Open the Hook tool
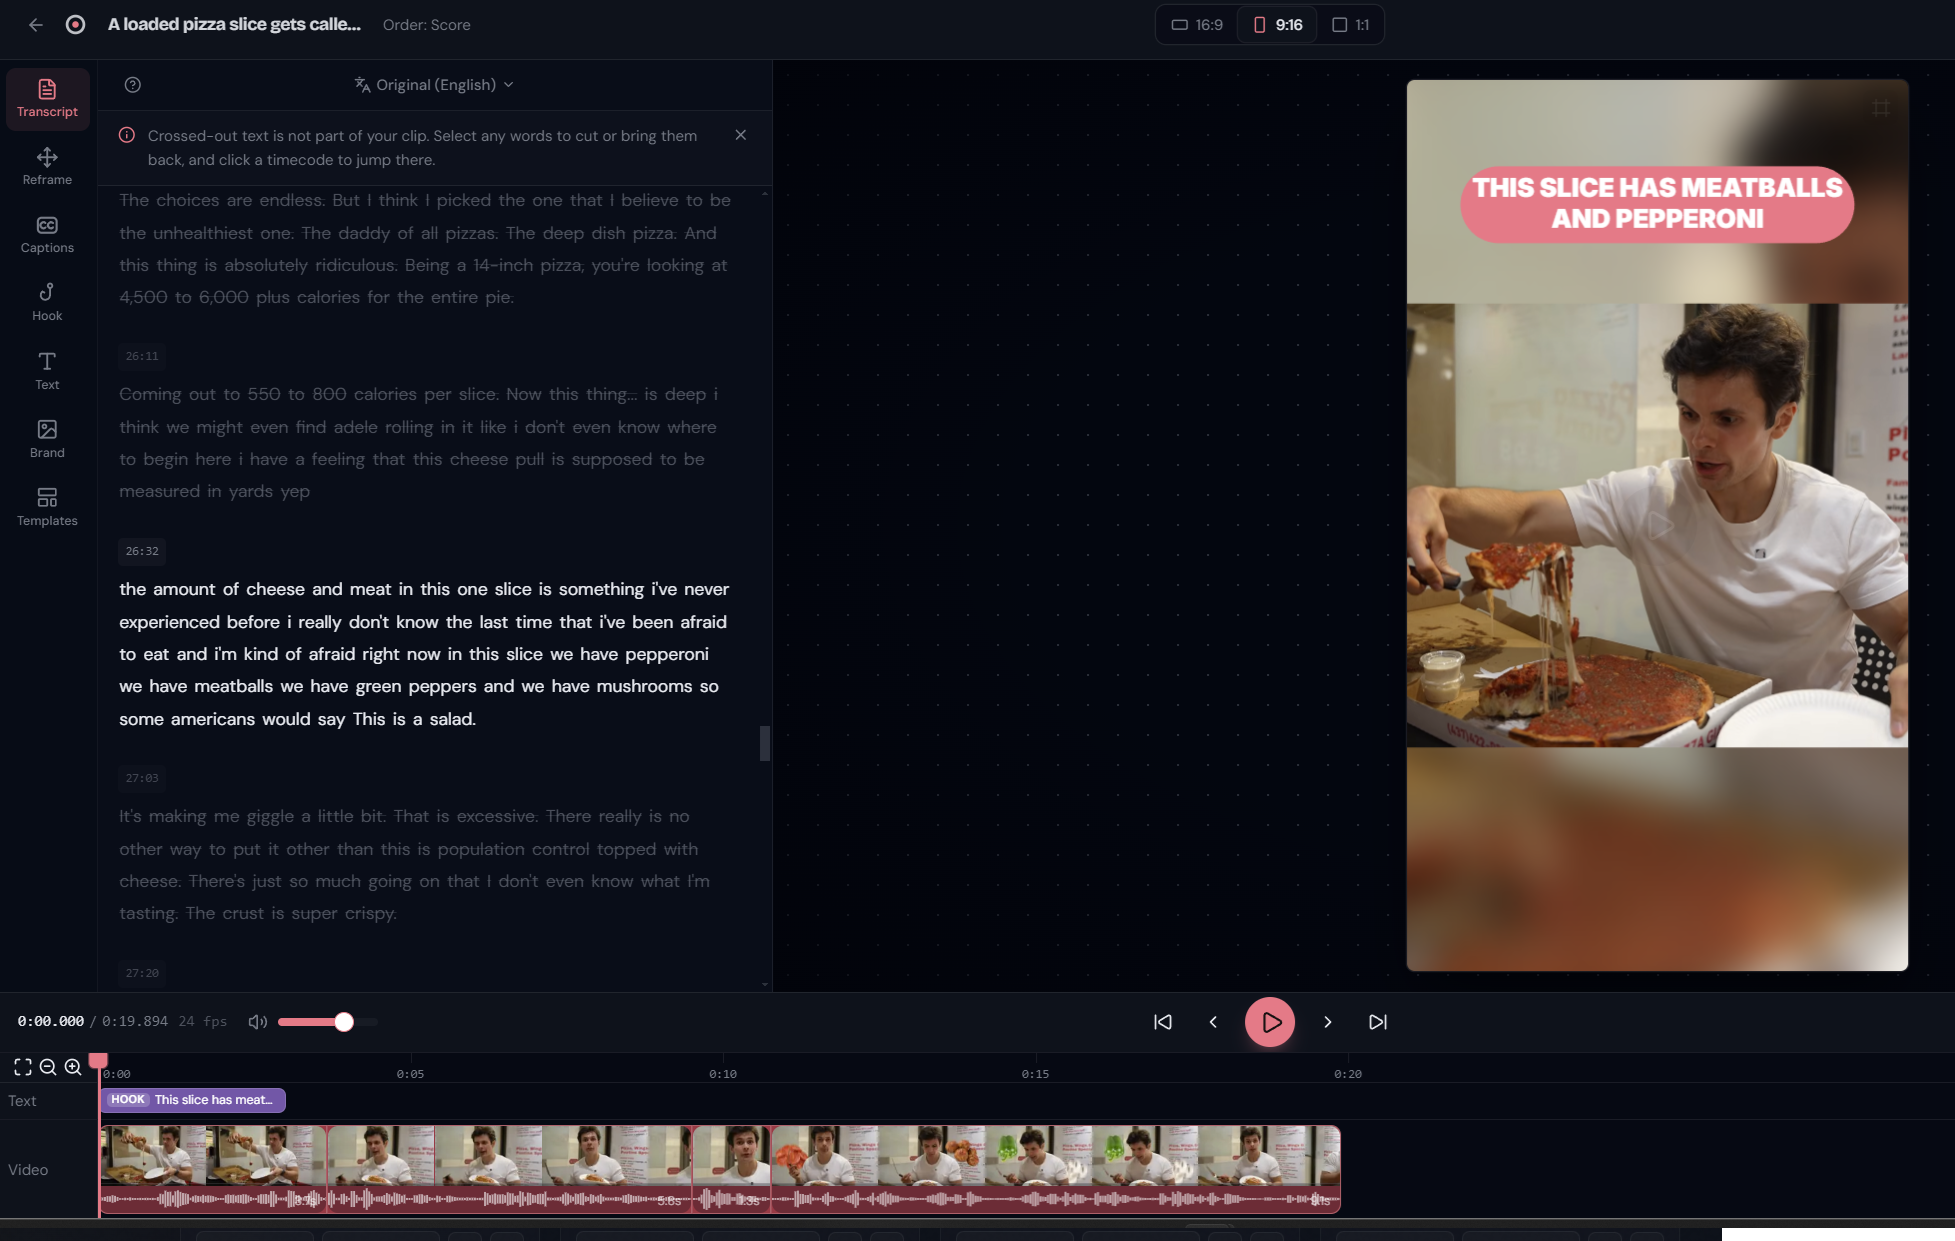The image size is (1955, 1241). click(47, 302)
